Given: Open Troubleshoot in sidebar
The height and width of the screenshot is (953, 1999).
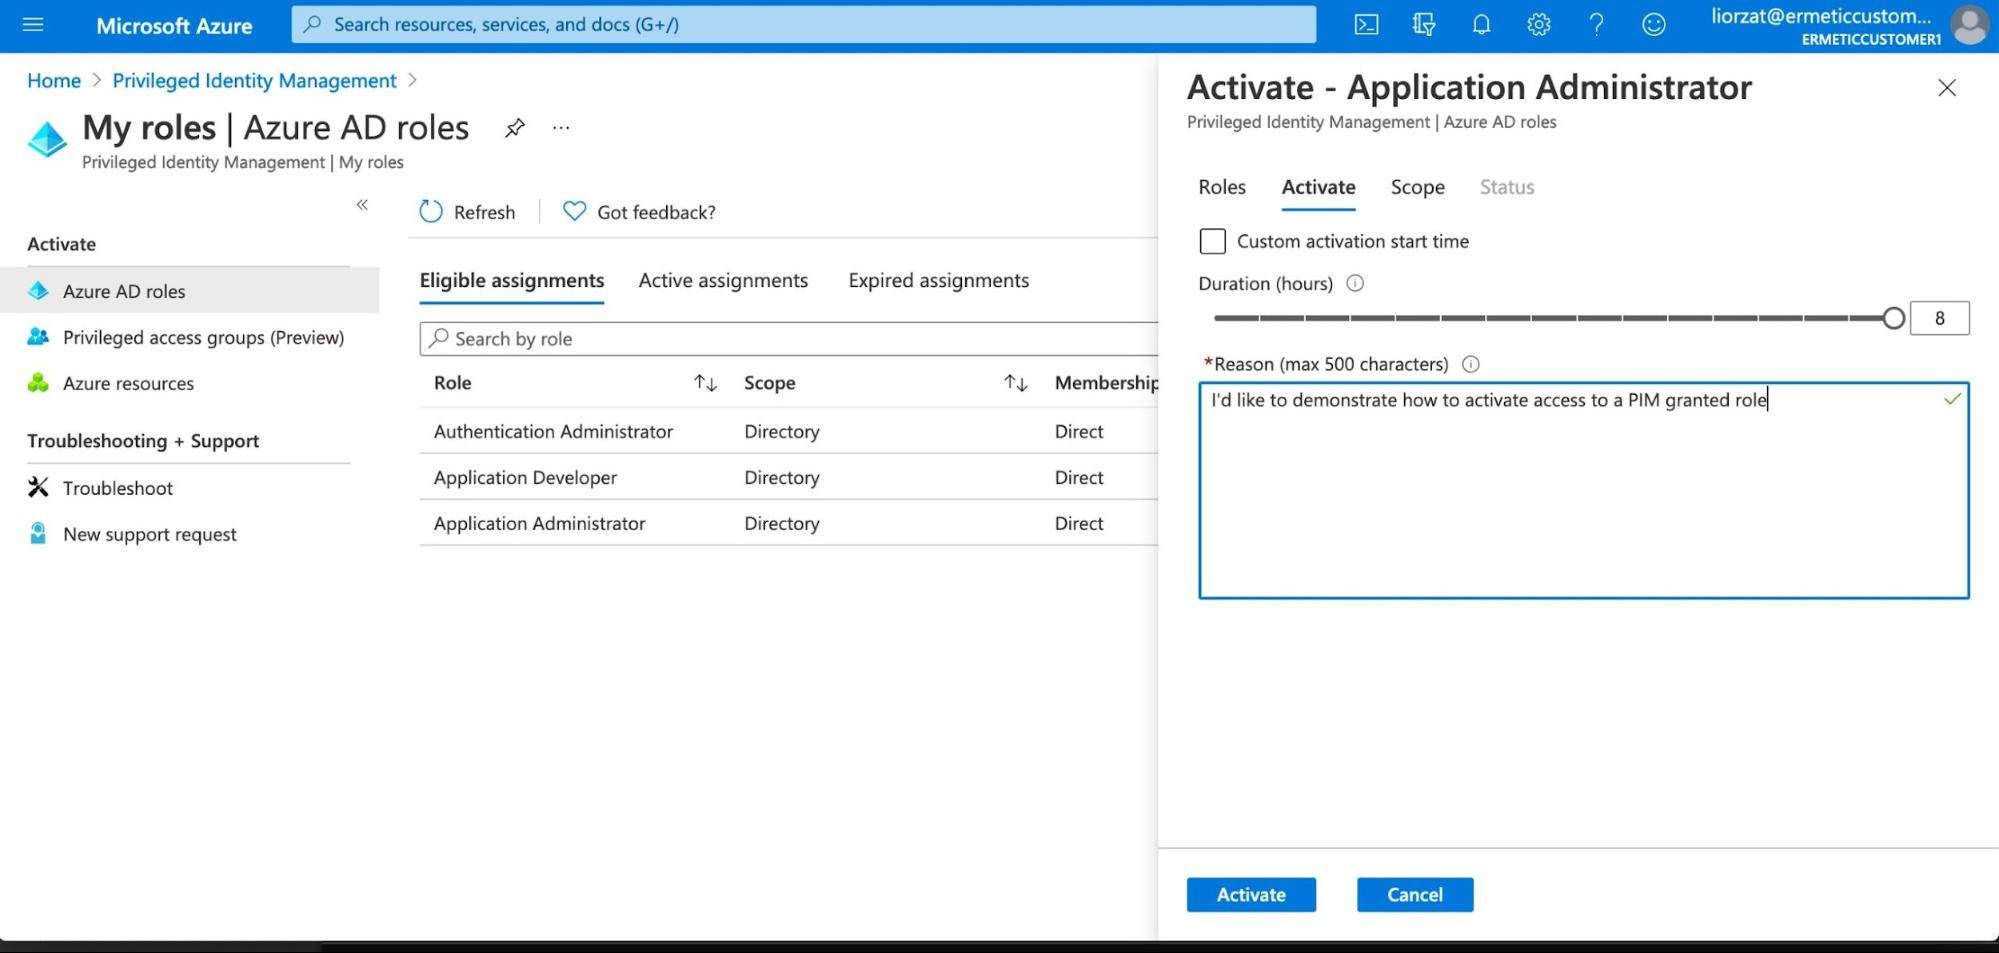Looking at the screenshot, I should (189, 488).
